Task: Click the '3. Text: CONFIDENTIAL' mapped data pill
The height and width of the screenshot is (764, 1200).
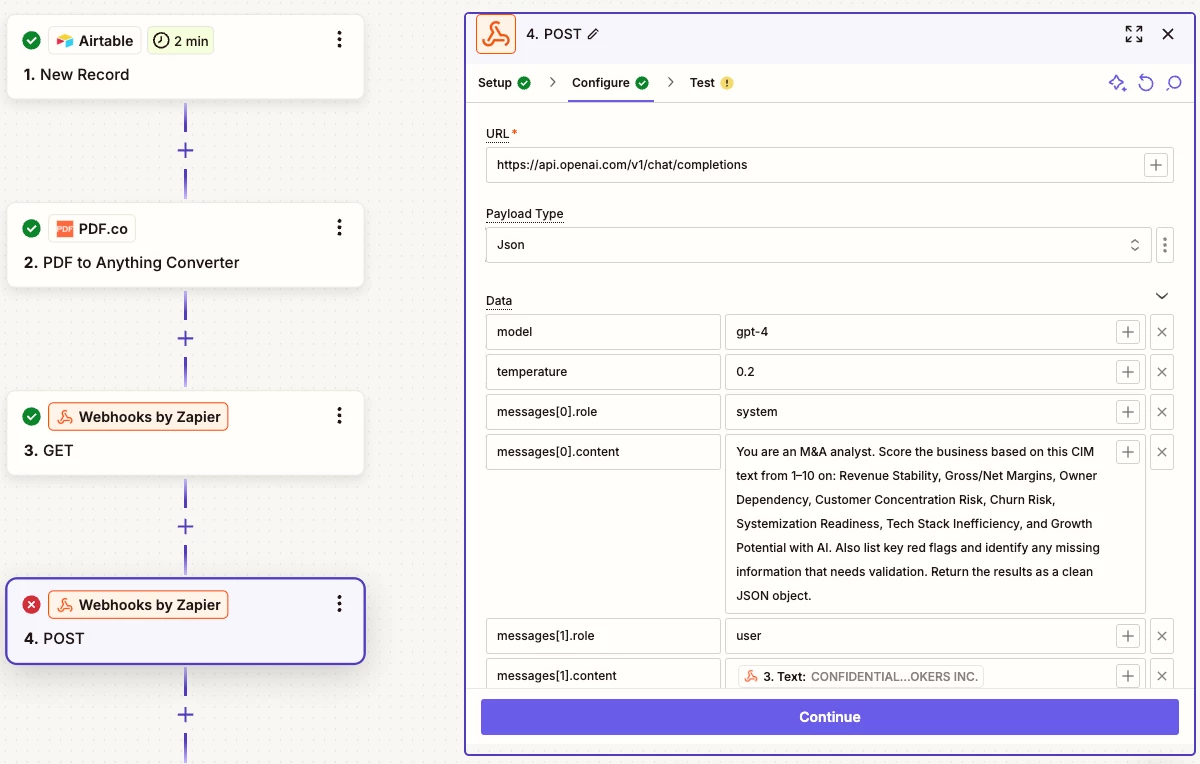Action: pyautogui.click(x=861, y=676)
